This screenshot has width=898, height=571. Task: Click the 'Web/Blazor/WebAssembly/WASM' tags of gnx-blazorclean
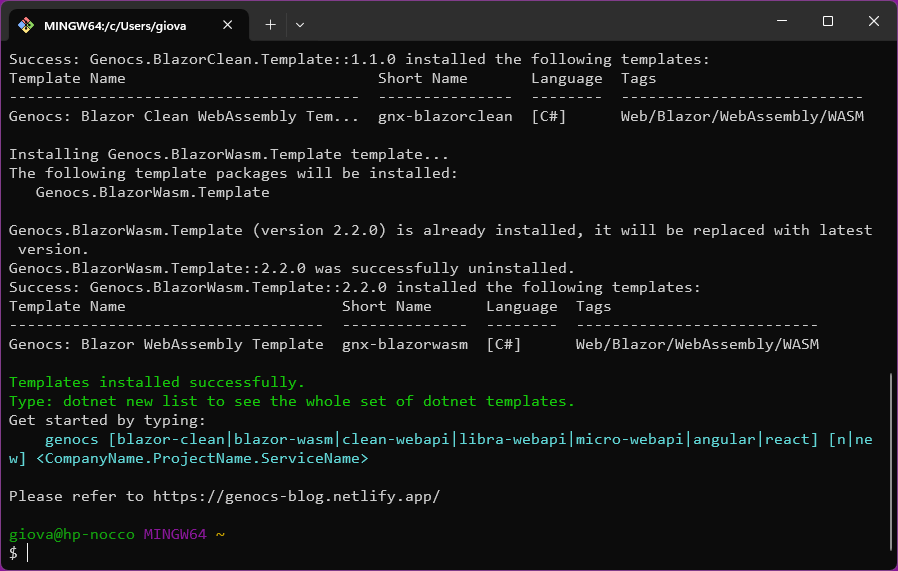742,116
